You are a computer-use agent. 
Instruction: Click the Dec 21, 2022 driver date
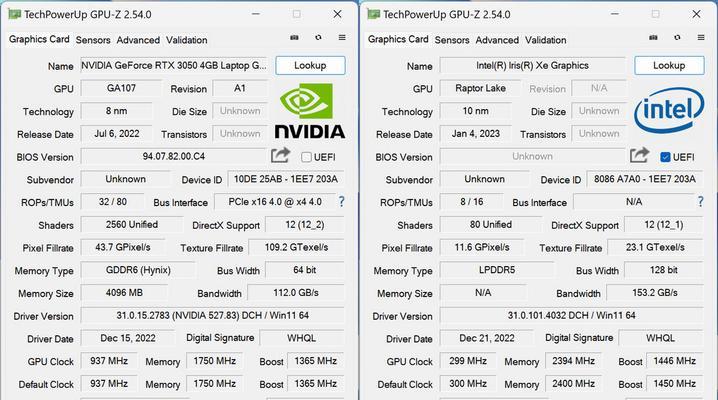point(487,338)
